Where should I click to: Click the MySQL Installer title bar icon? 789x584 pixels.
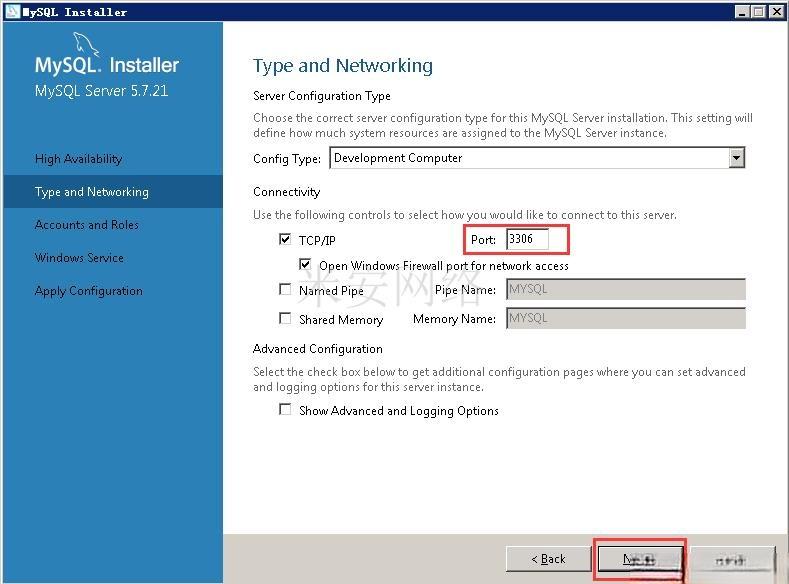point(11,11)
